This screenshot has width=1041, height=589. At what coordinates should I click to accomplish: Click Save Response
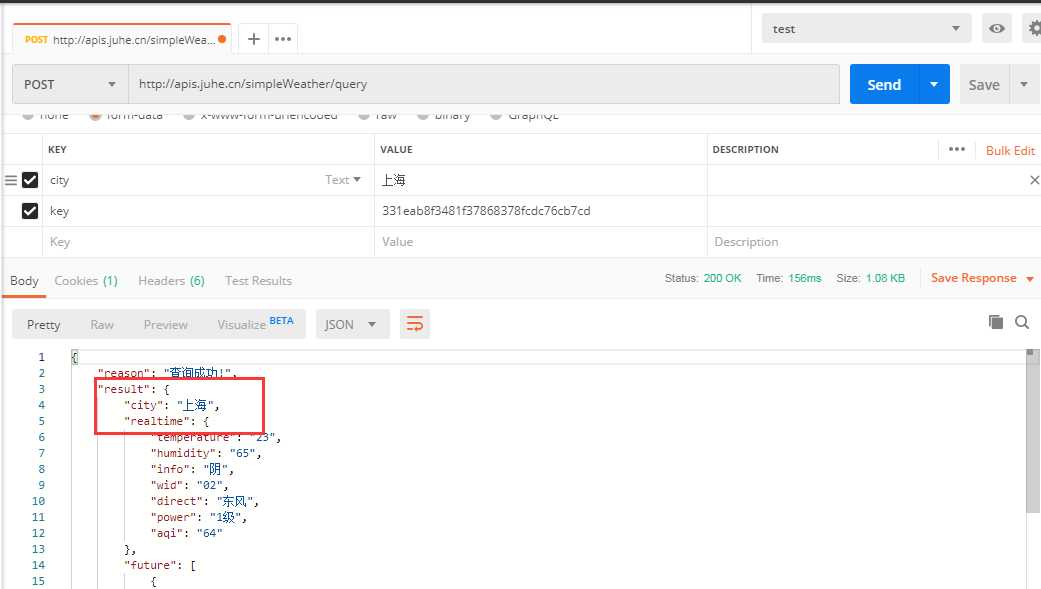[973, 278]
